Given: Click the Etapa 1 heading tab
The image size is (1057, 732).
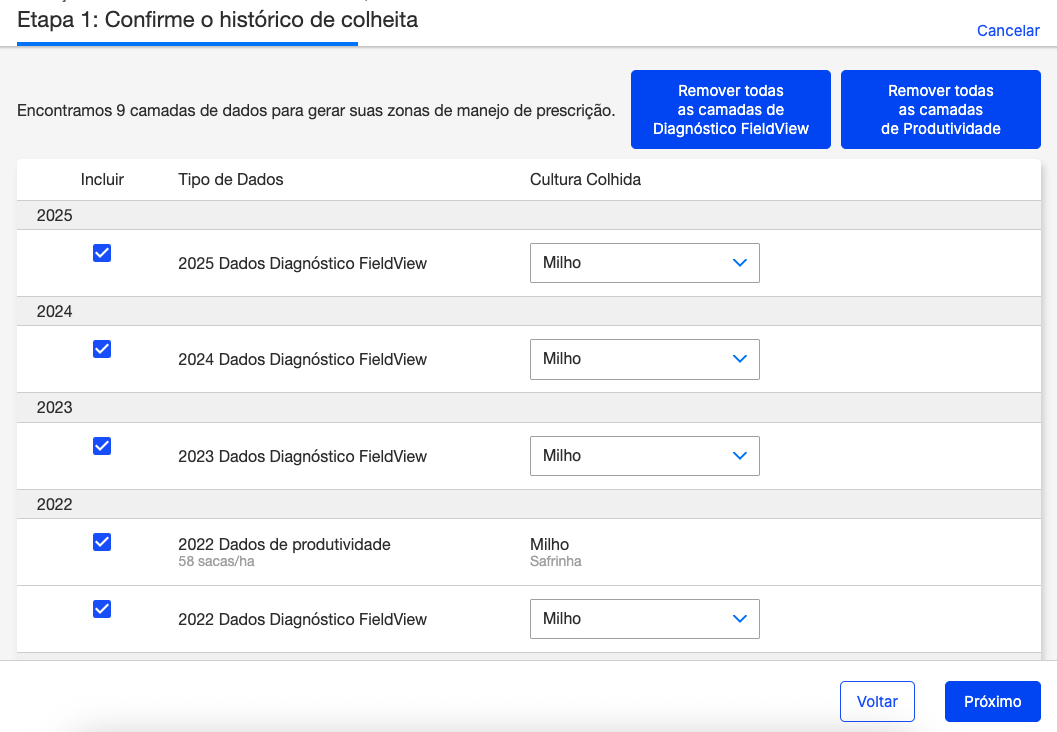Looking at the screenshot, I should point(217,20).
